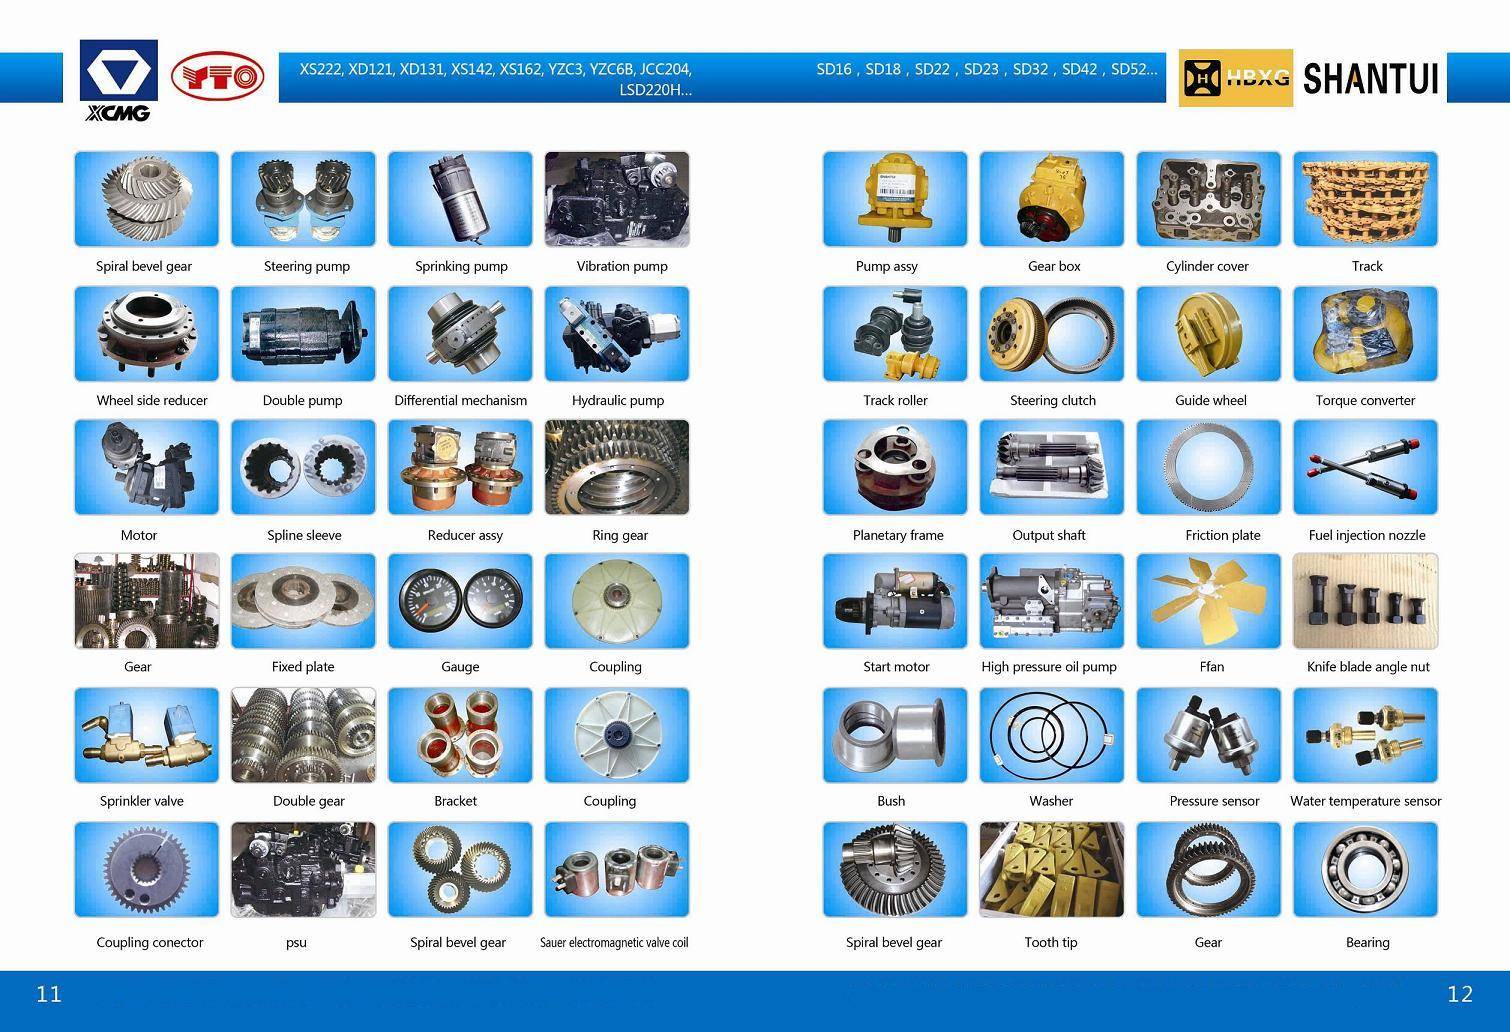Screen dimensions: 1510x1032
Task: Select the yellow fan thumbnail
Action: point(1208,601)
